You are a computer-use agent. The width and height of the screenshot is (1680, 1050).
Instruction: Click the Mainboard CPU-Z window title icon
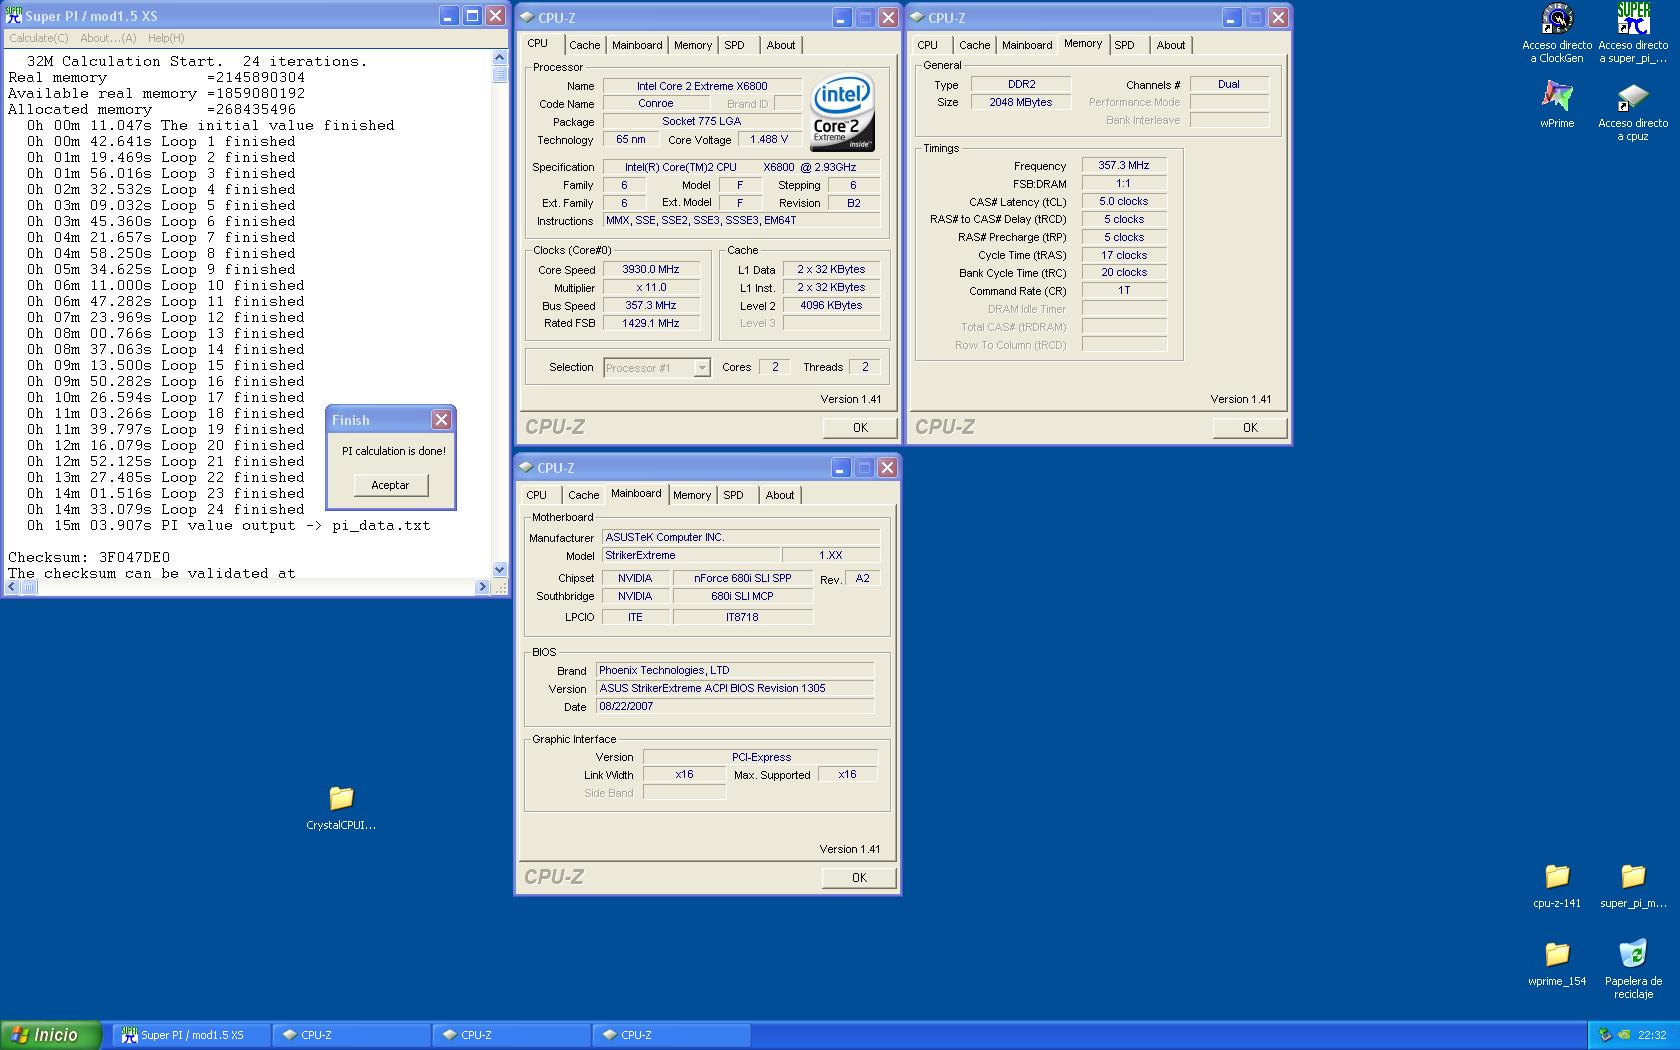[x=527, y=467]
